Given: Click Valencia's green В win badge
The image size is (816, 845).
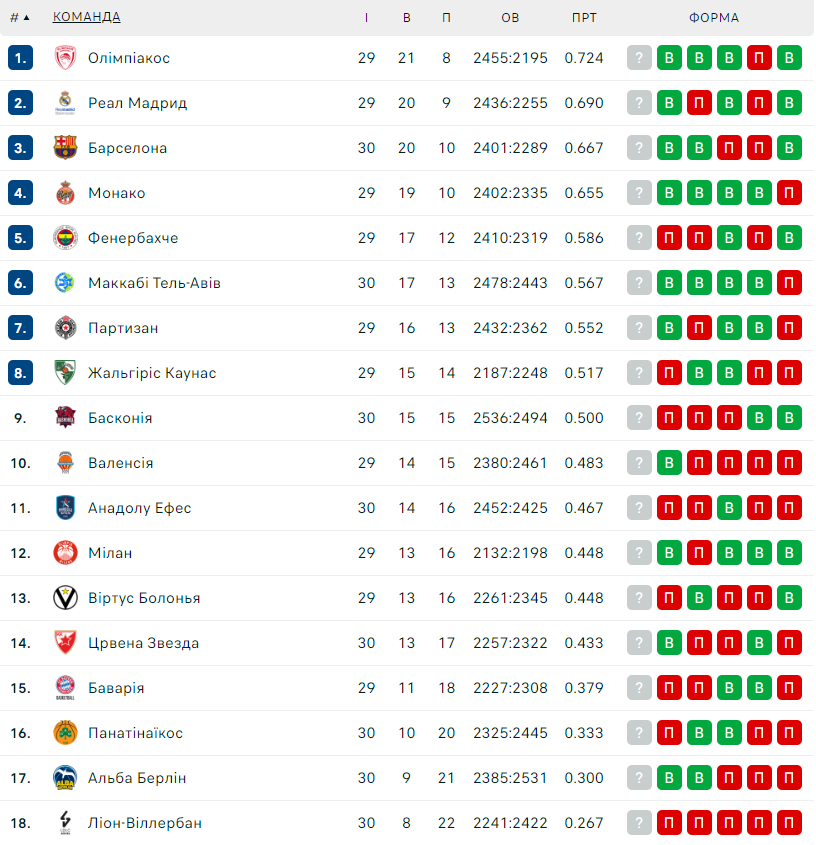Looking at the screenshot, I should click(x=669, y=462).
